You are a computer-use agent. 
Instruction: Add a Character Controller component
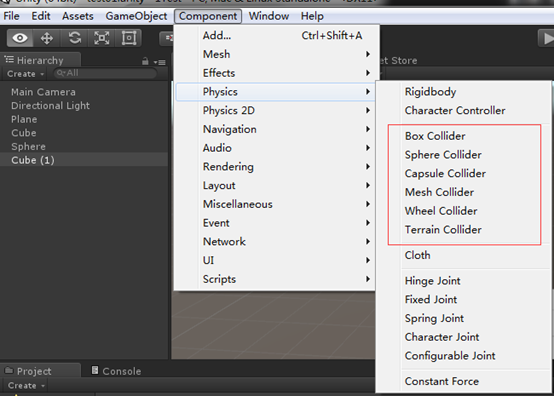tap(464, 111)
